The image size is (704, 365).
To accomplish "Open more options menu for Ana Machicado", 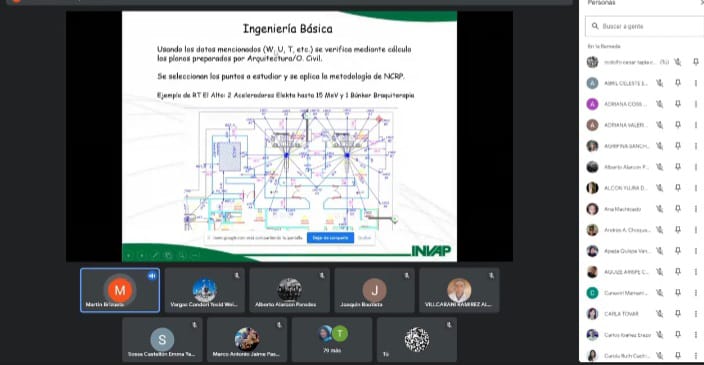I will click(x=695, y=209).
